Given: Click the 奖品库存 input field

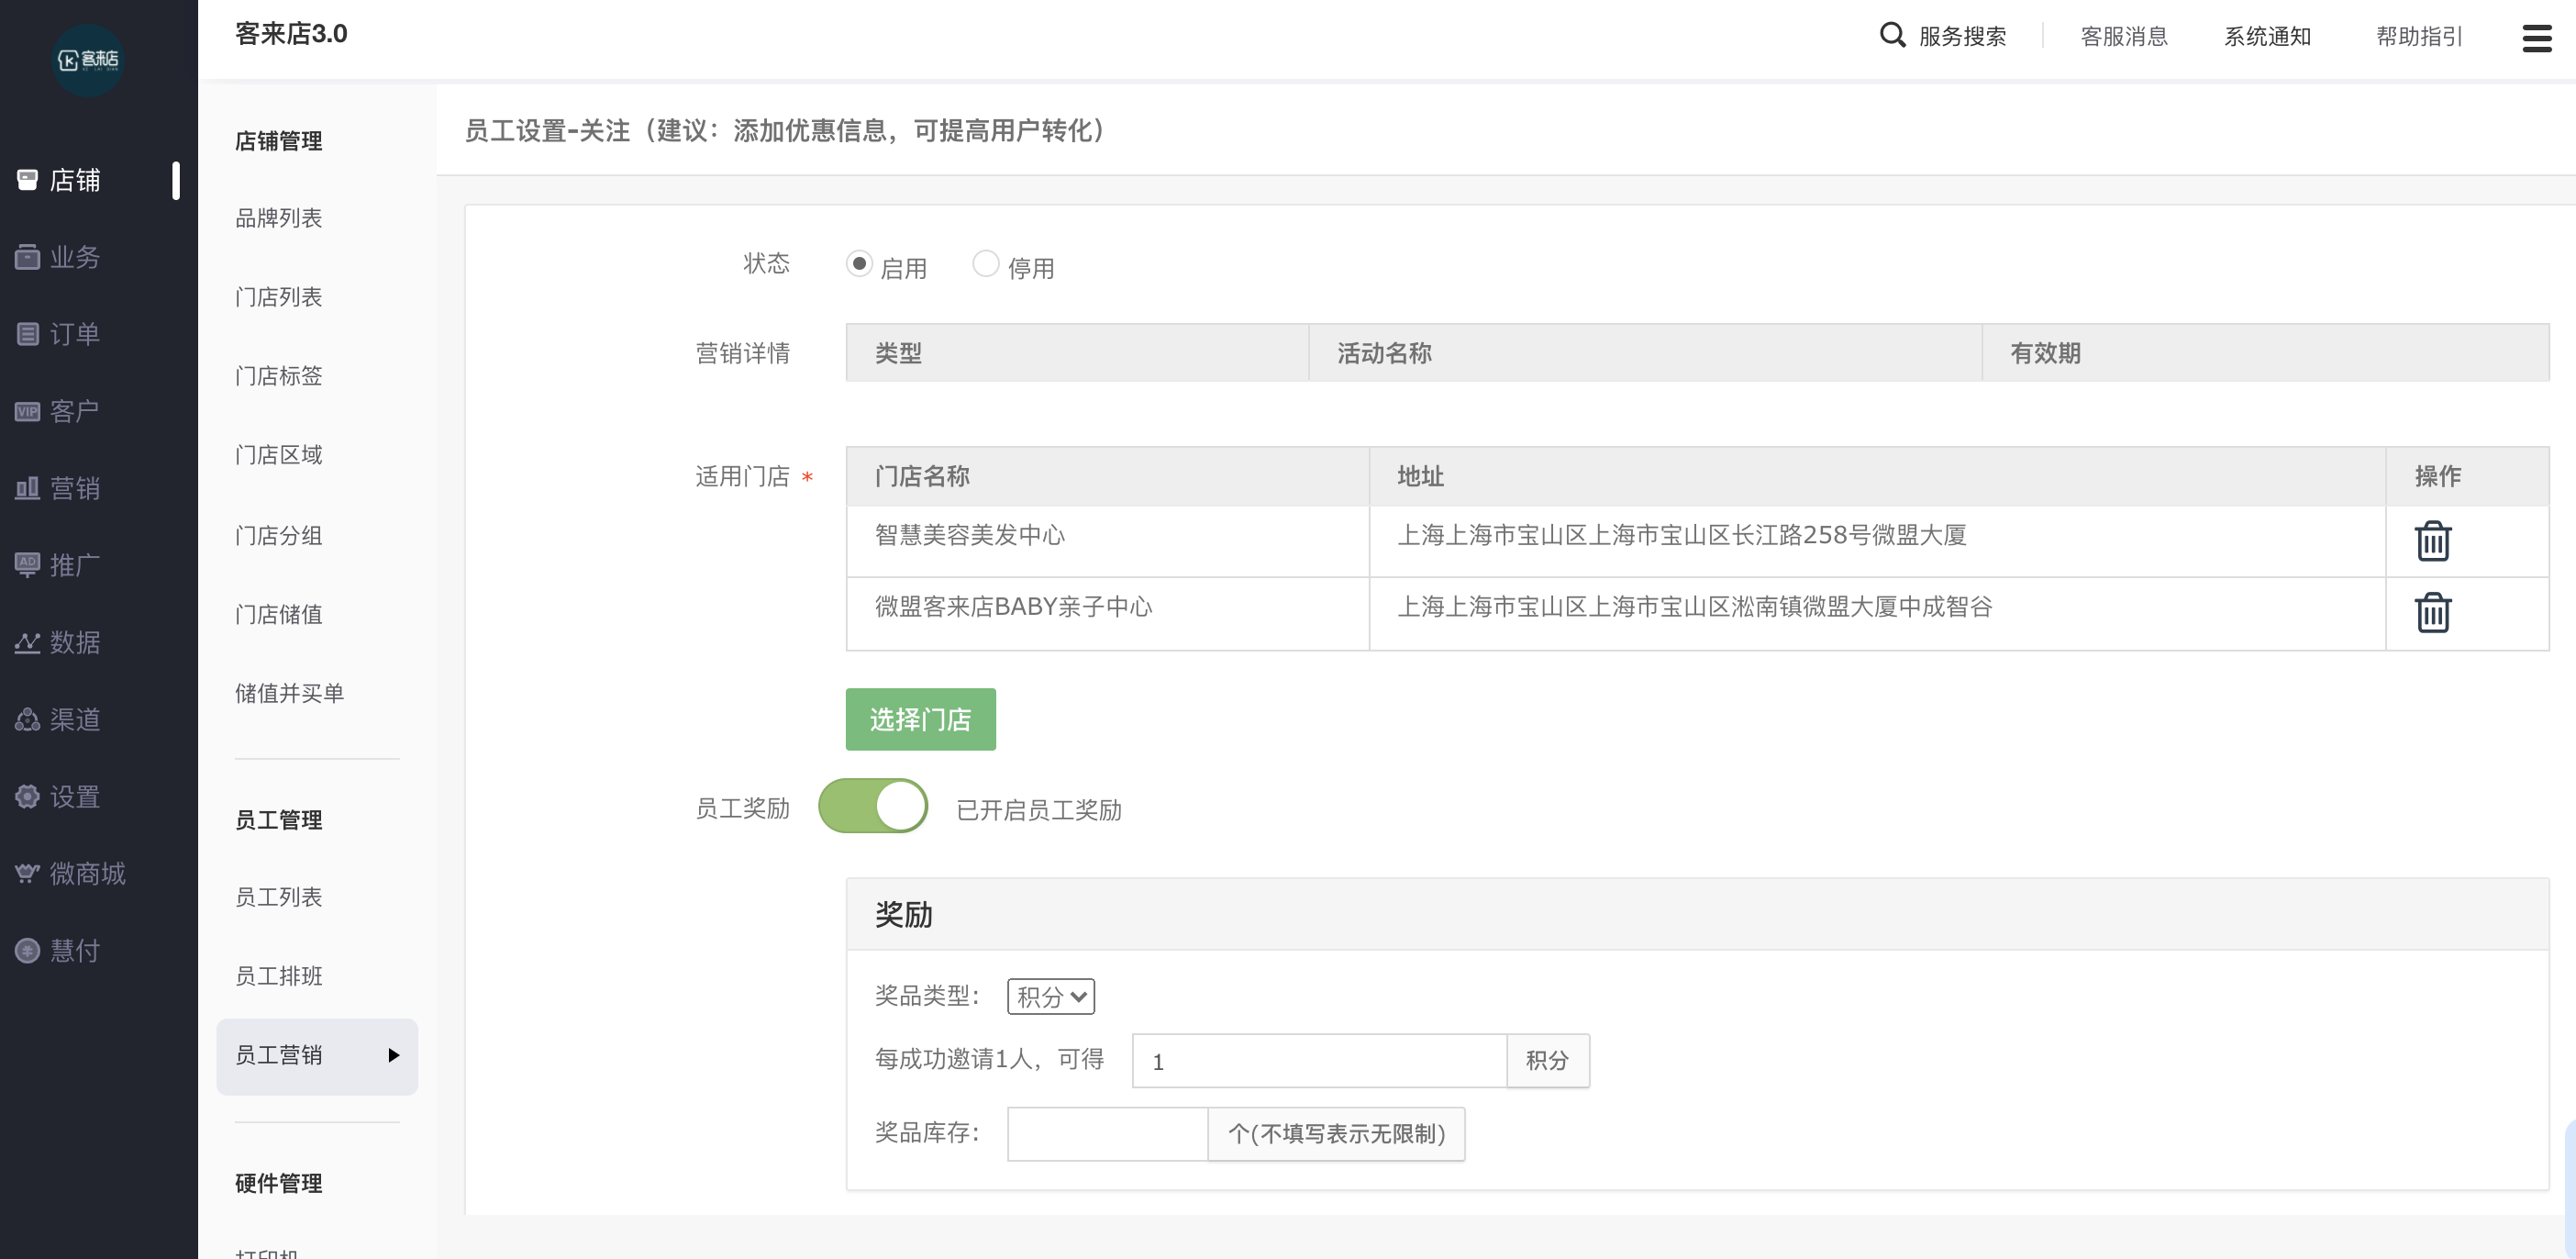Looking at the screenshot, I should click(x=1107, y=1133).
